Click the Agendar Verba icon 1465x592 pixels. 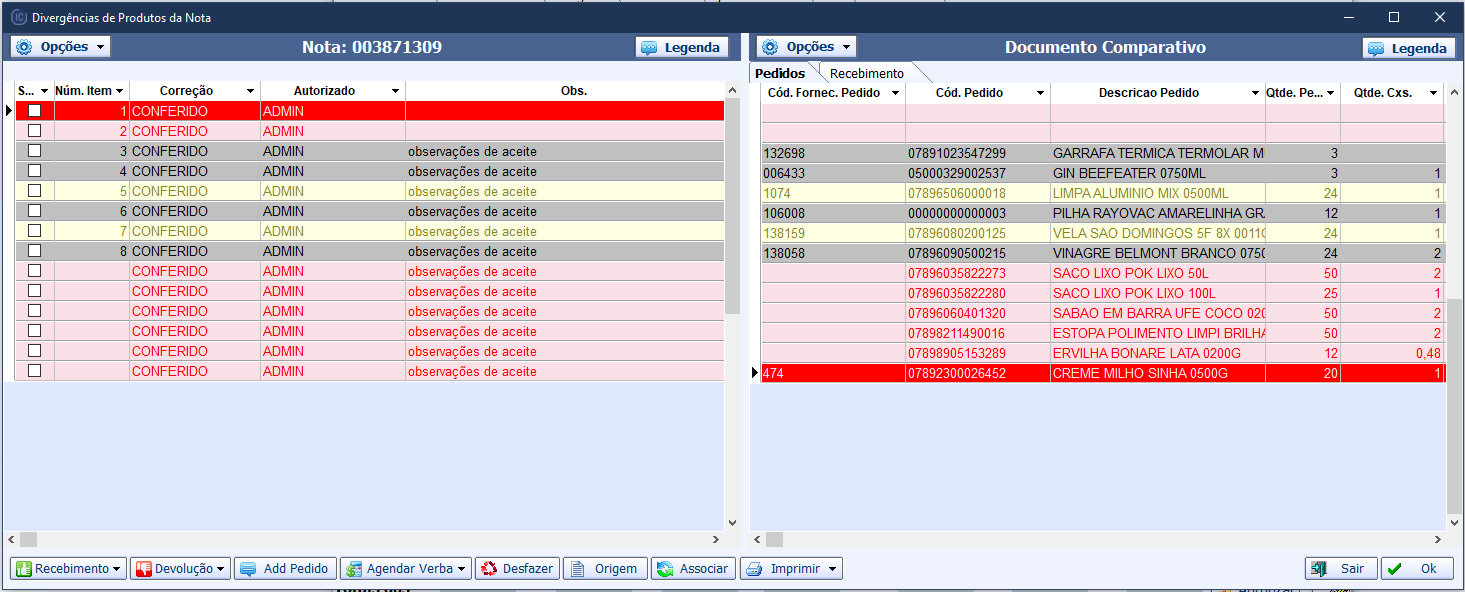coord(353,569)
